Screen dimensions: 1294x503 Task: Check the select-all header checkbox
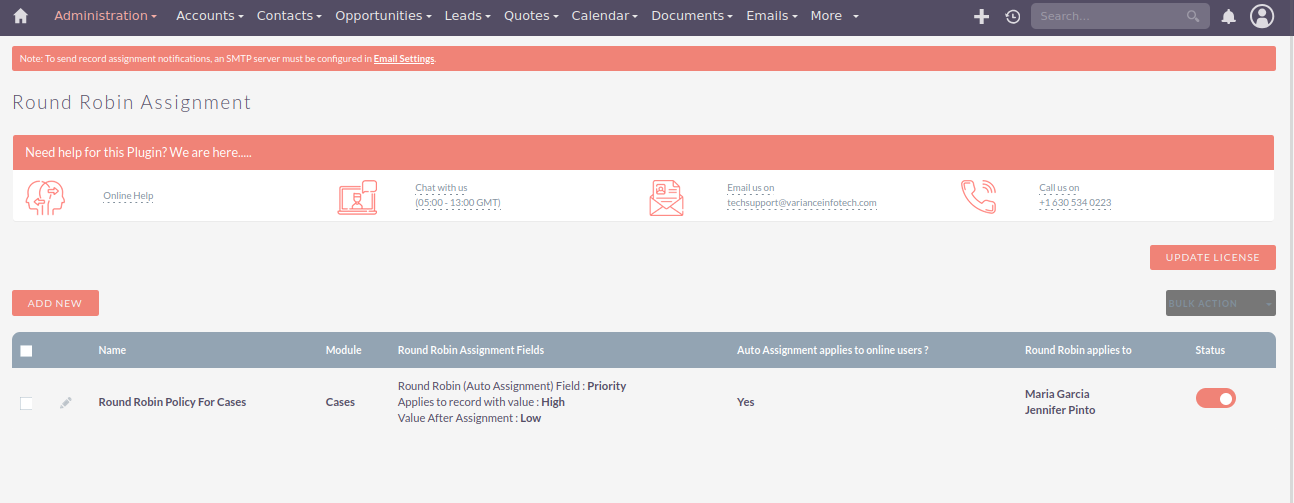click(26, 351)
